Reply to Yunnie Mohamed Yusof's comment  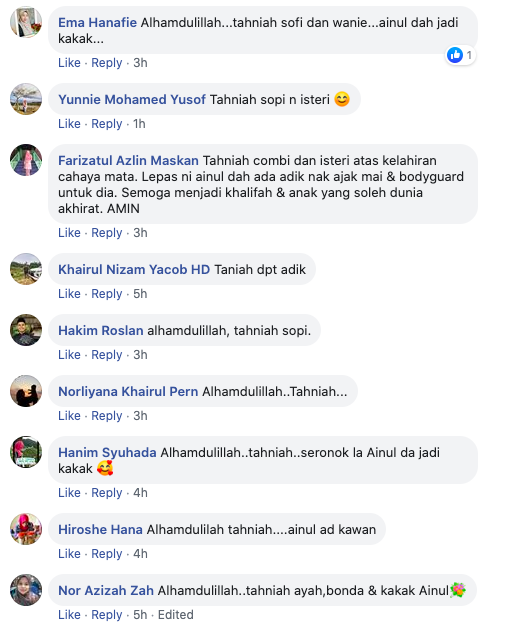pos(107,124)
